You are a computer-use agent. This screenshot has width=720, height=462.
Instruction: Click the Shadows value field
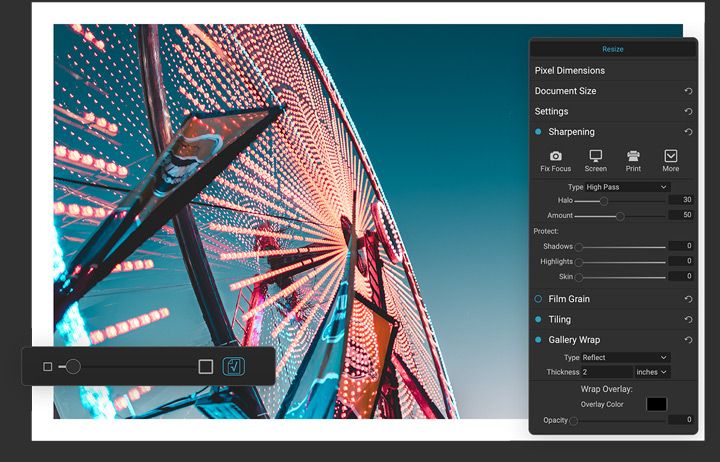pos(681,246)
